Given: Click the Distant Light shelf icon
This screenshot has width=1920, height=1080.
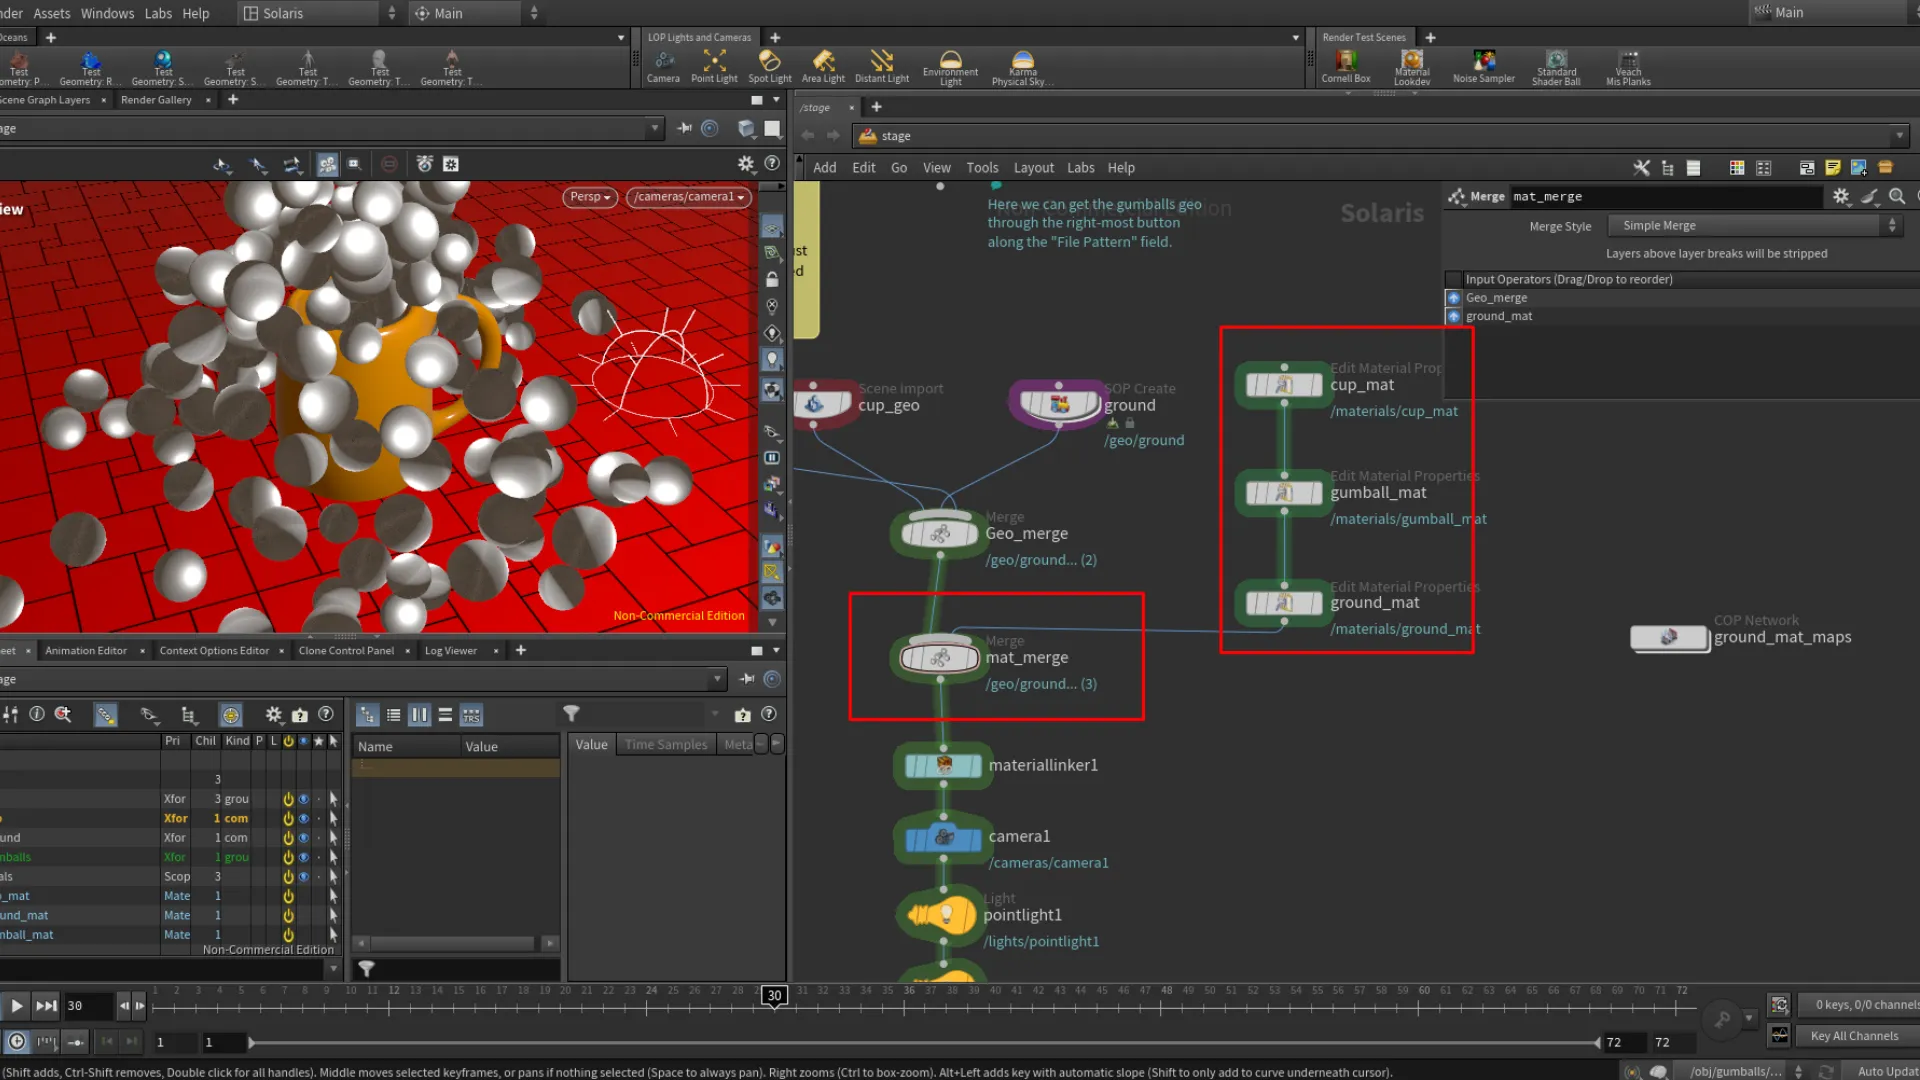Looking at the screenshot, I should [881, 62].
